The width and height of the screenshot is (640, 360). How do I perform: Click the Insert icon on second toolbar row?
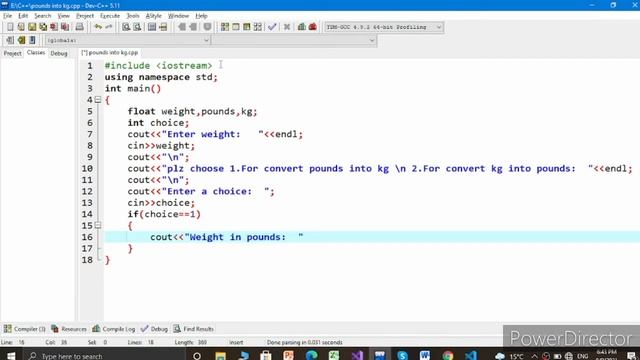10,40
